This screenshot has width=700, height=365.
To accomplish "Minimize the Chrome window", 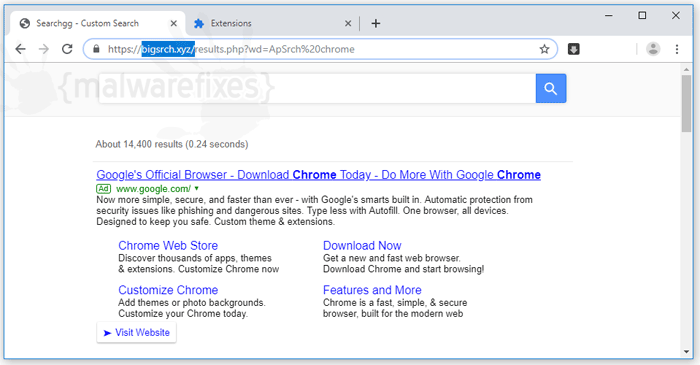I will 608,16.
